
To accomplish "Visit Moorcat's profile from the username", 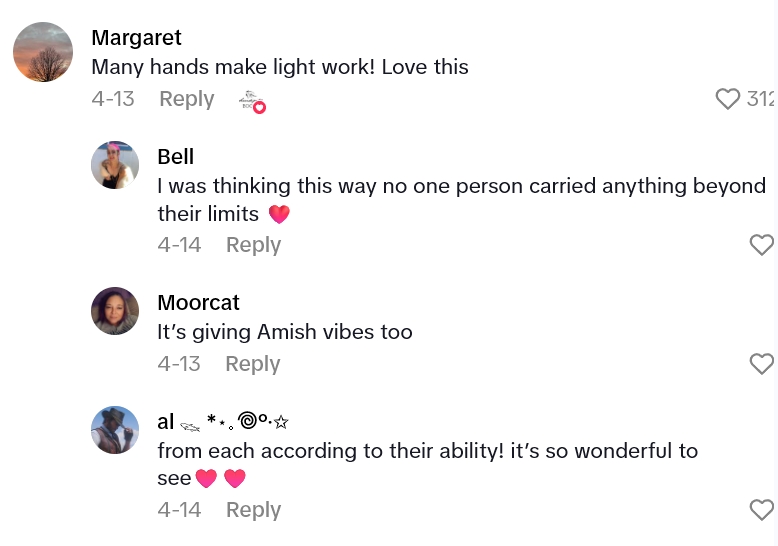I will tap(199, 303).
